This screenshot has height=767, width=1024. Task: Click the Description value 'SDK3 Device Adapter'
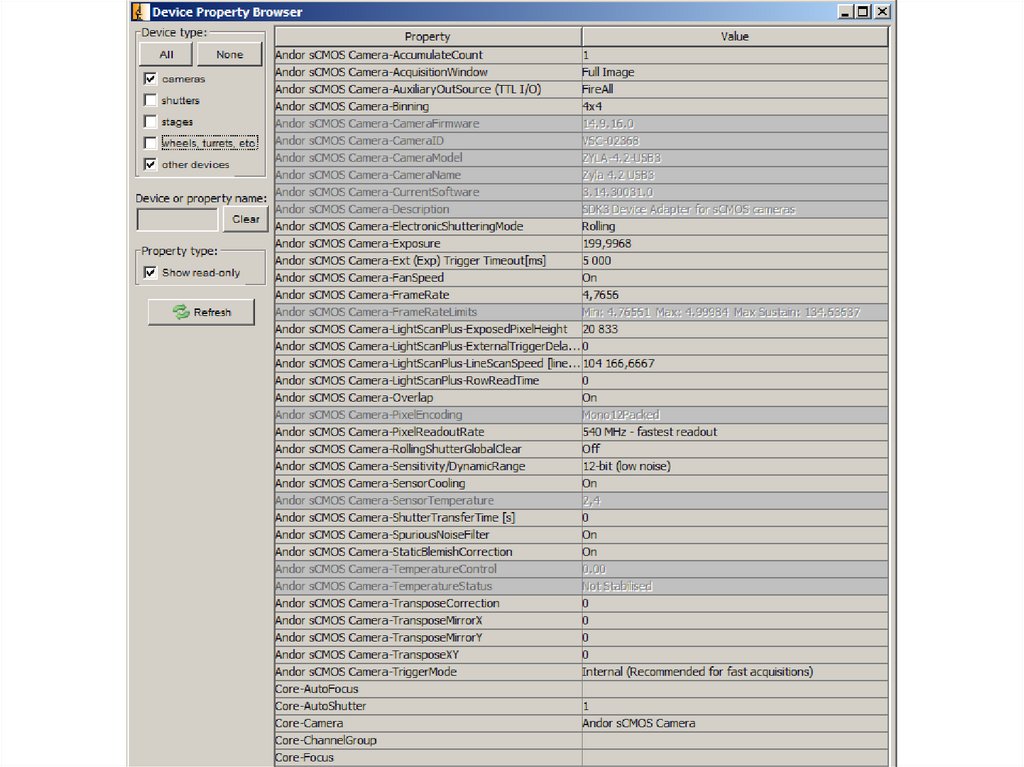[x=735, y=209]
